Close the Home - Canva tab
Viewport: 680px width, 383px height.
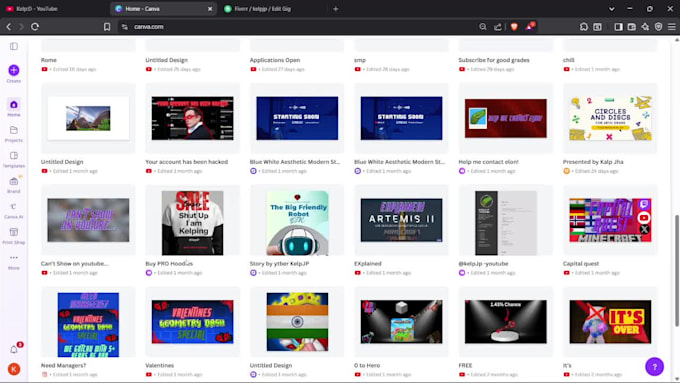coord(210,9)
